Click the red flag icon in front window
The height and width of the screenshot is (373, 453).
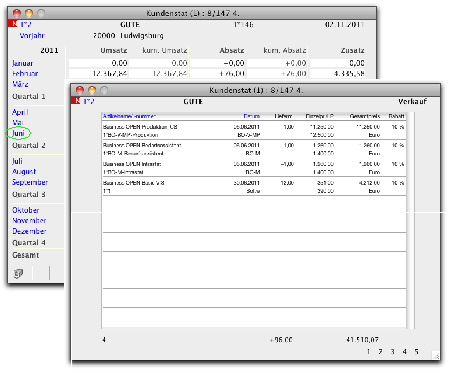coord(77,100)
